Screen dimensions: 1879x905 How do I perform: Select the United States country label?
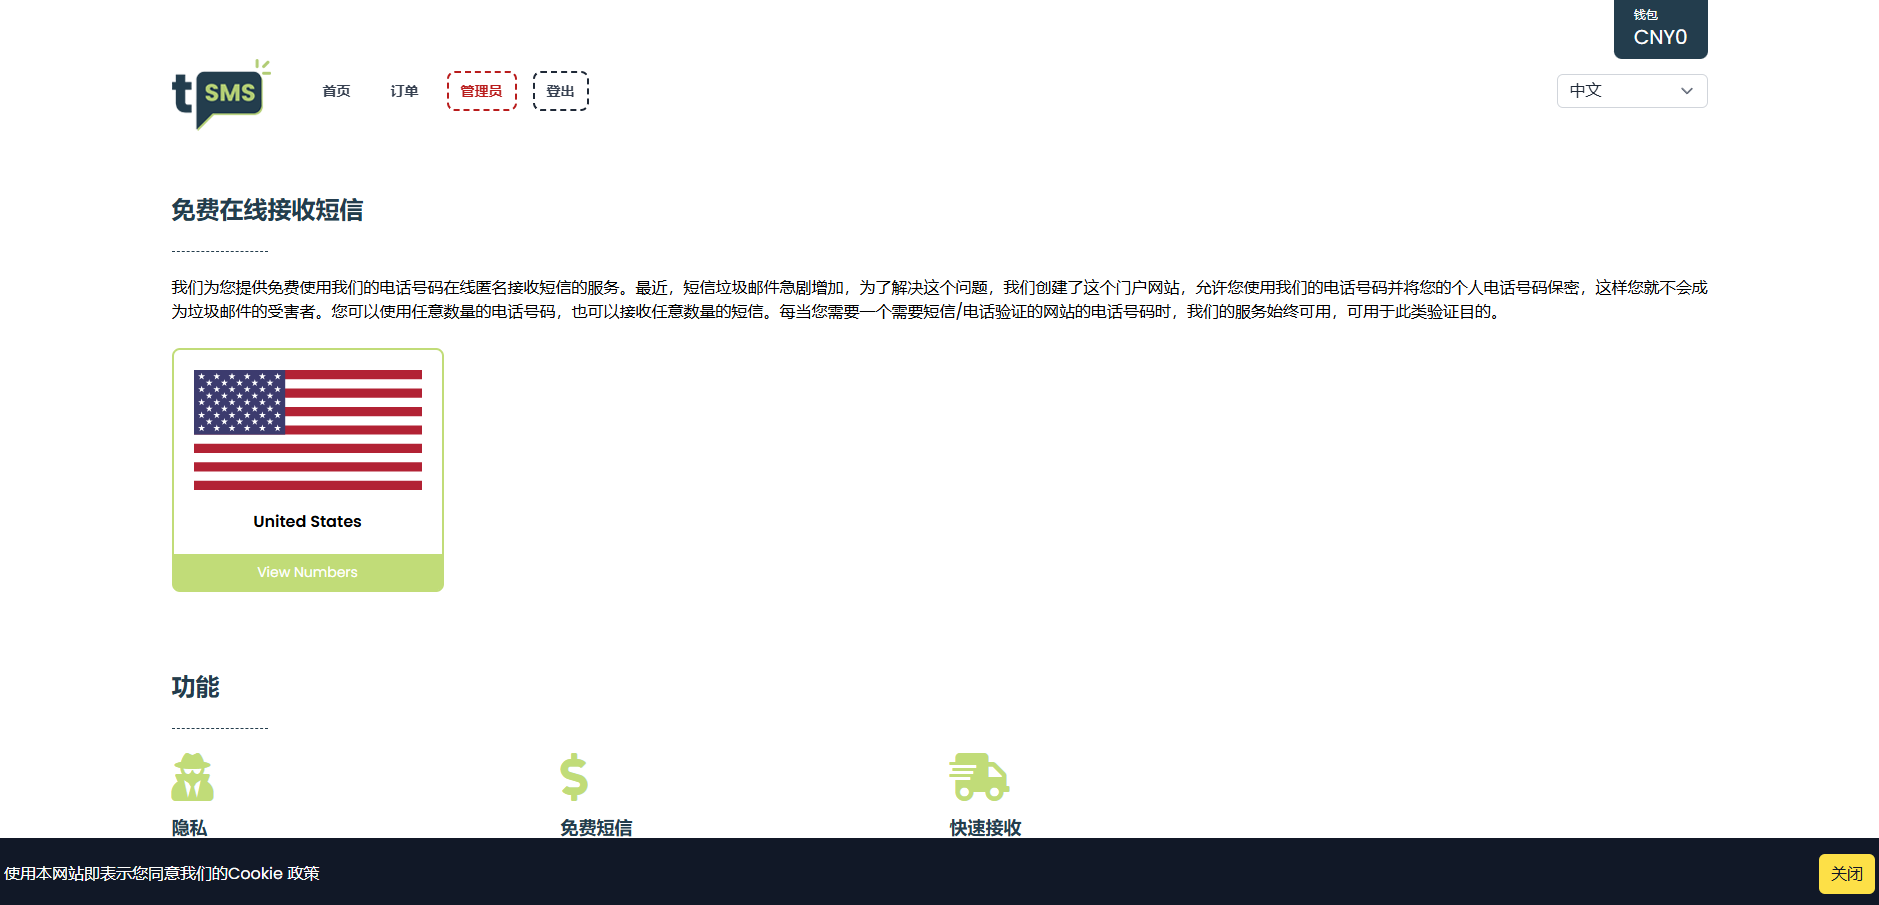tap(307, 521)
